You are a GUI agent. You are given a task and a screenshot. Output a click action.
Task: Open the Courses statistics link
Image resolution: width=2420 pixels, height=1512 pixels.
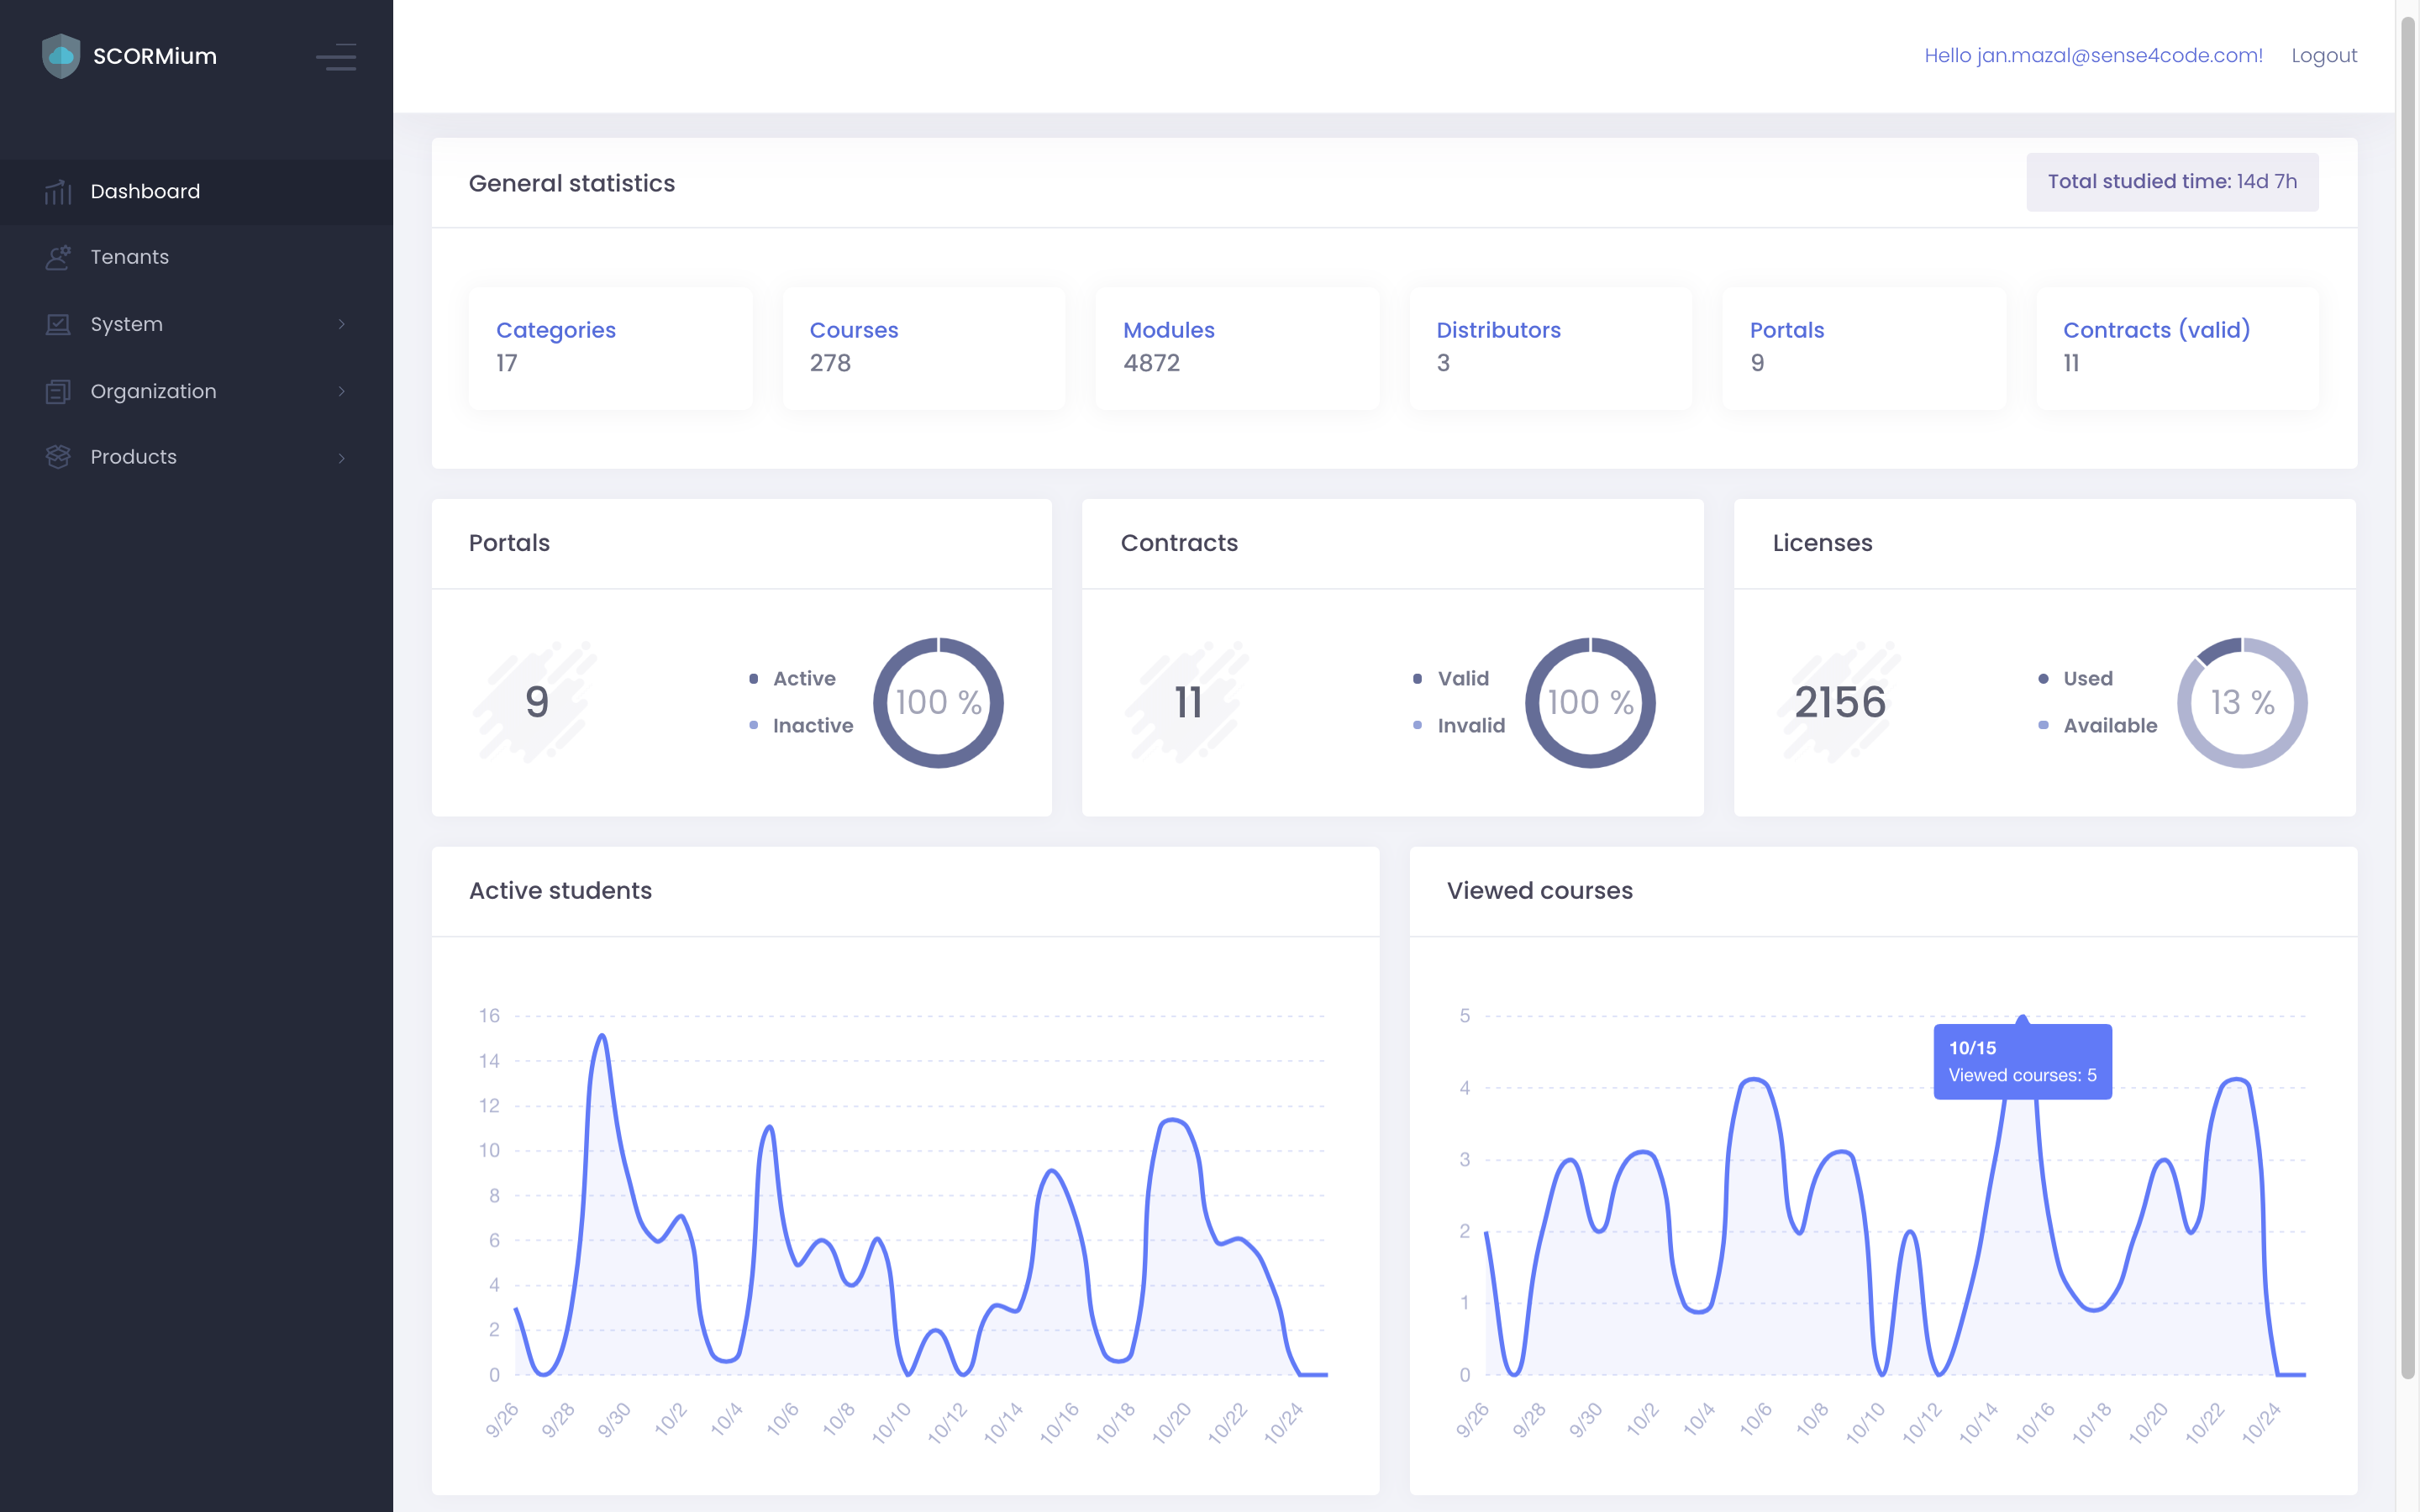tap(853, 330)
